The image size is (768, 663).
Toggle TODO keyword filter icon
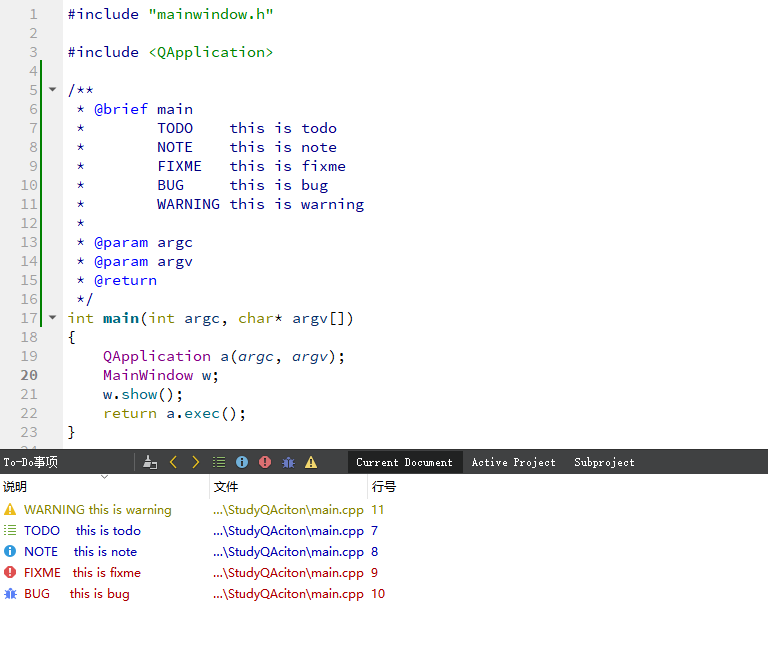click(x=219, y=462)
